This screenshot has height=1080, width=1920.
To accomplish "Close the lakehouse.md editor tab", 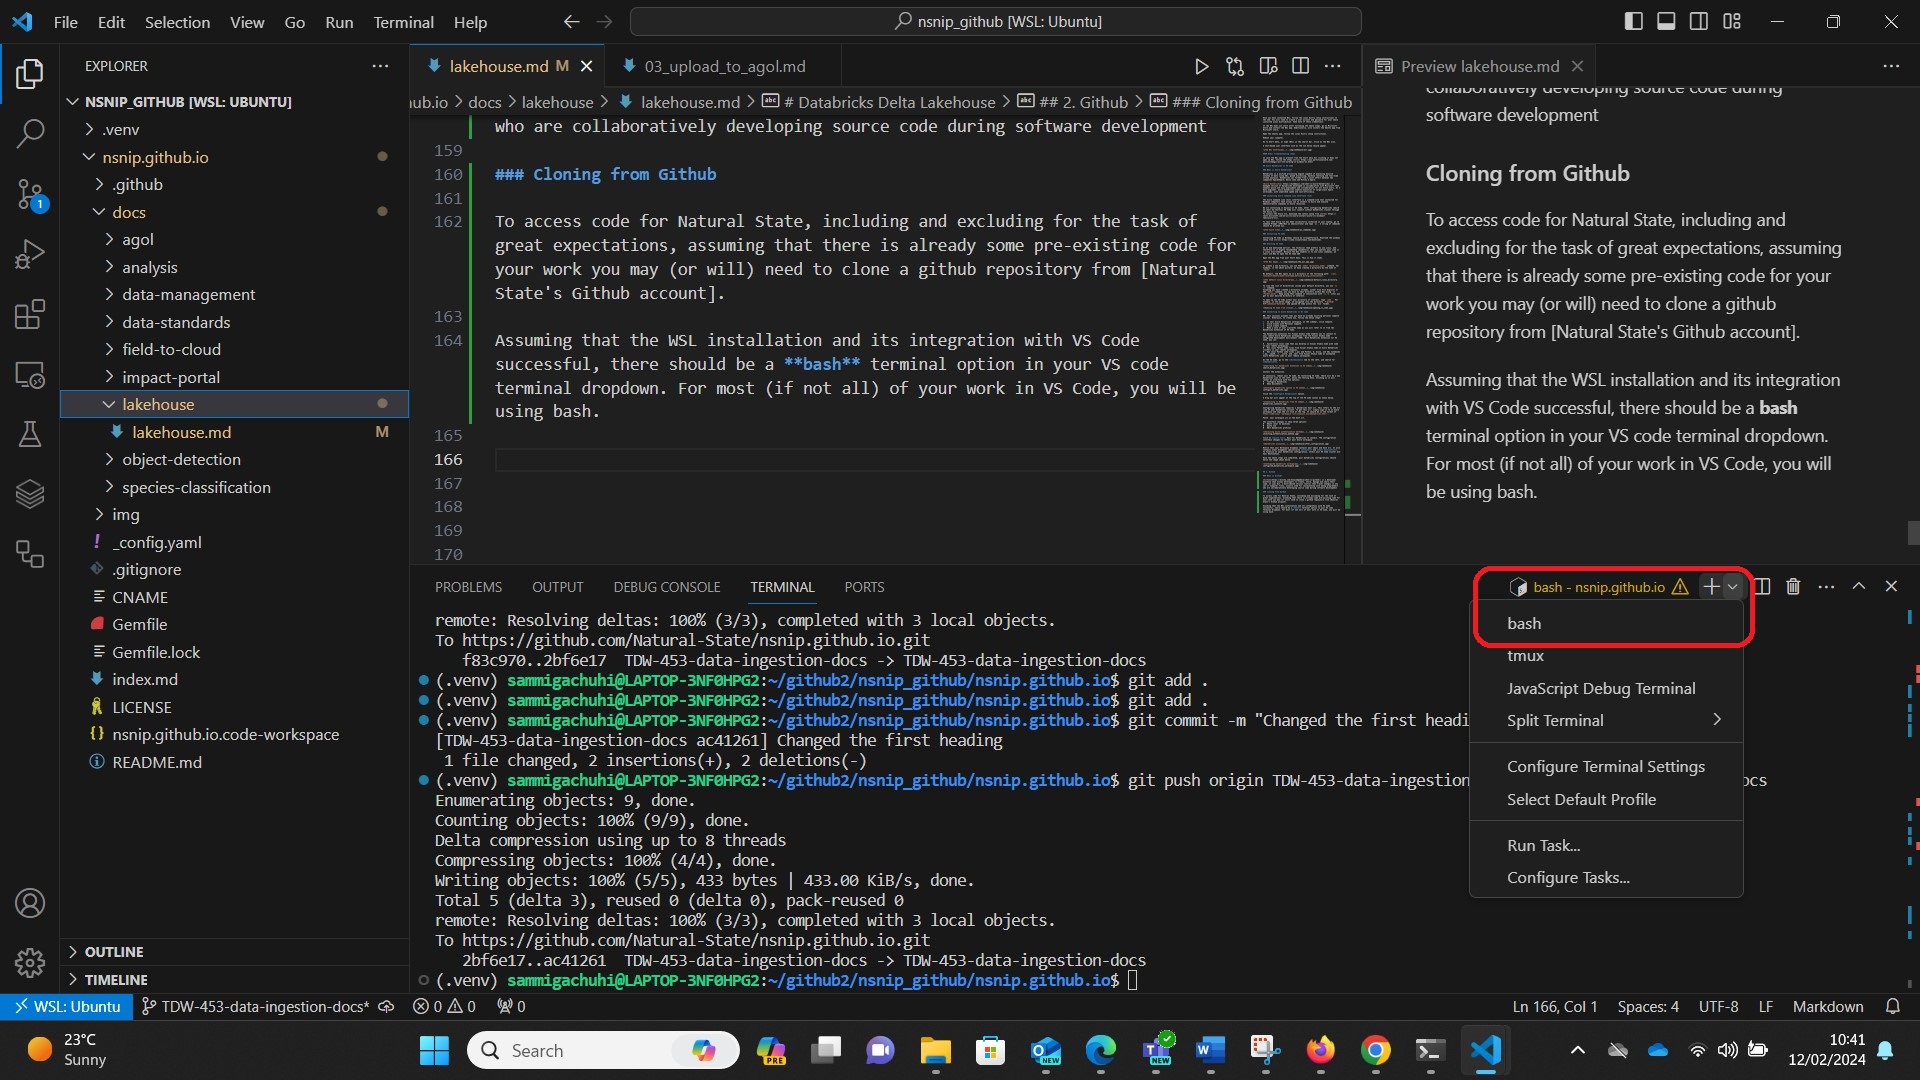I will click(587, 66).
